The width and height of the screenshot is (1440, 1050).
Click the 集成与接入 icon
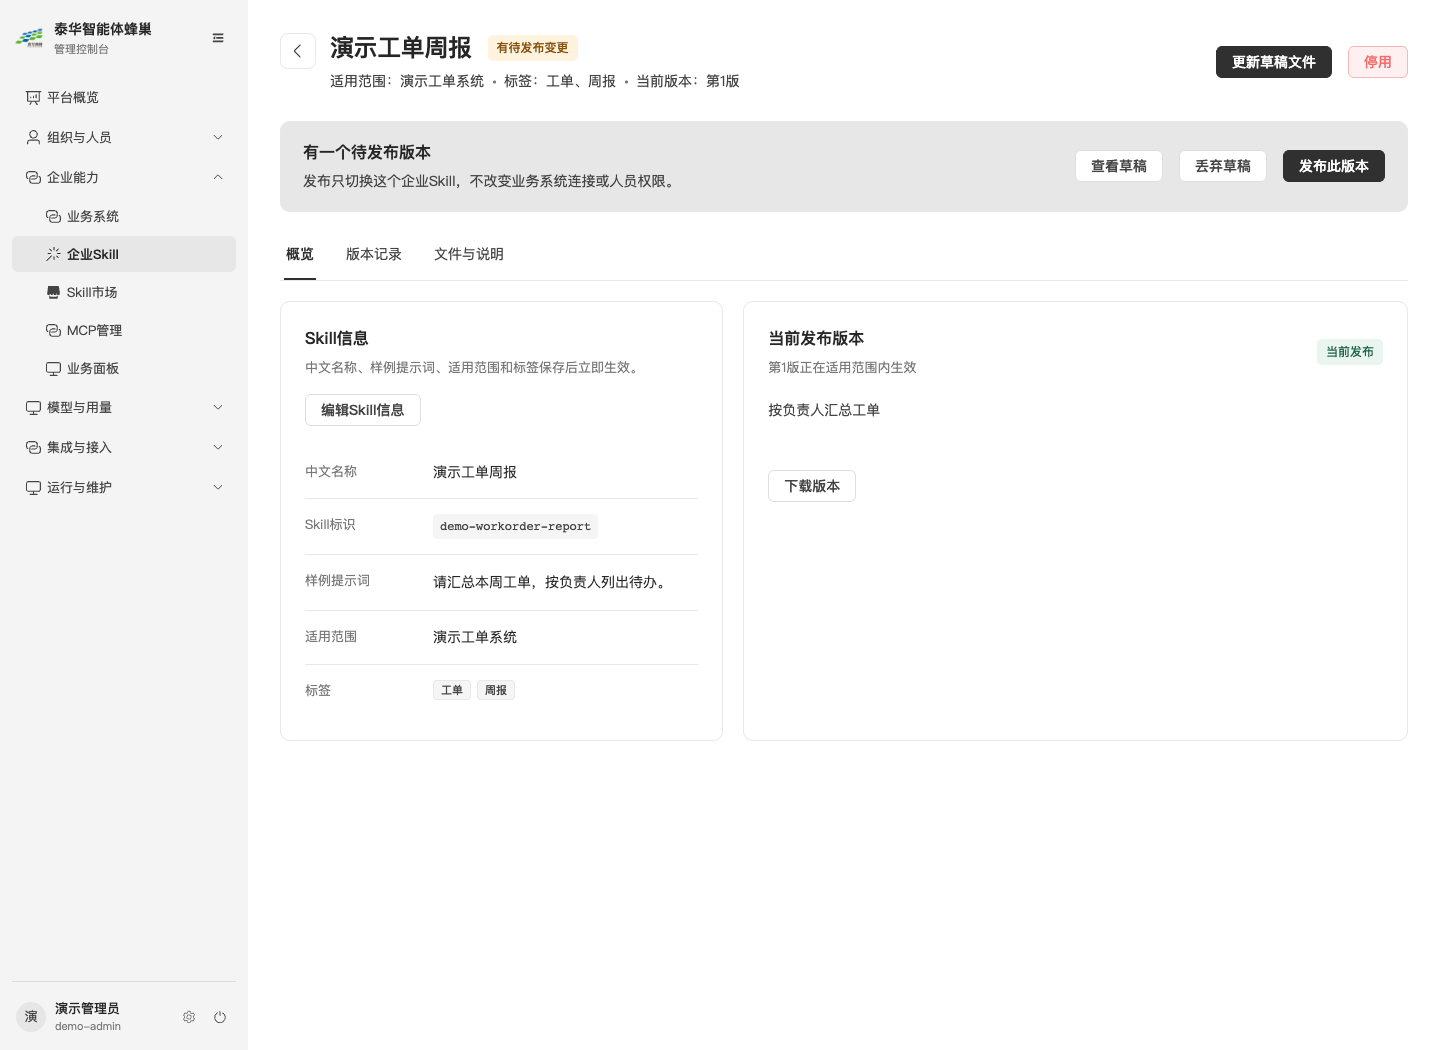(x=33, y=447)
